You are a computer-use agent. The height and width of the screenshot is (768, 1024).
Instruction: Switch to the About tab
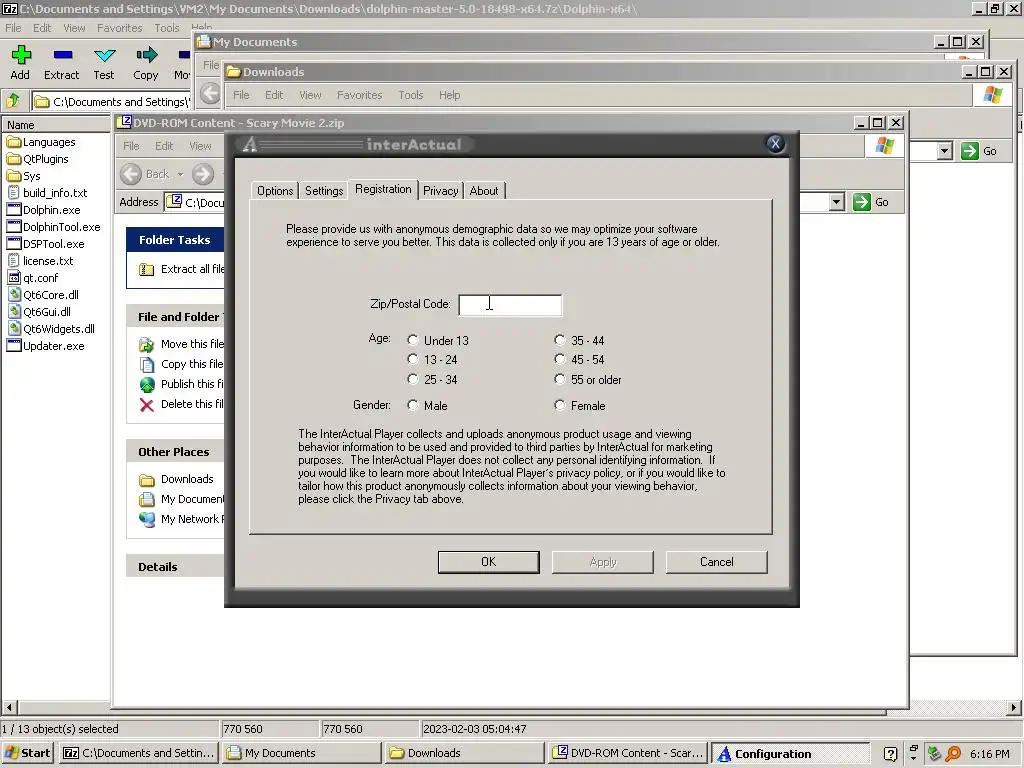(x=484, y=191)
